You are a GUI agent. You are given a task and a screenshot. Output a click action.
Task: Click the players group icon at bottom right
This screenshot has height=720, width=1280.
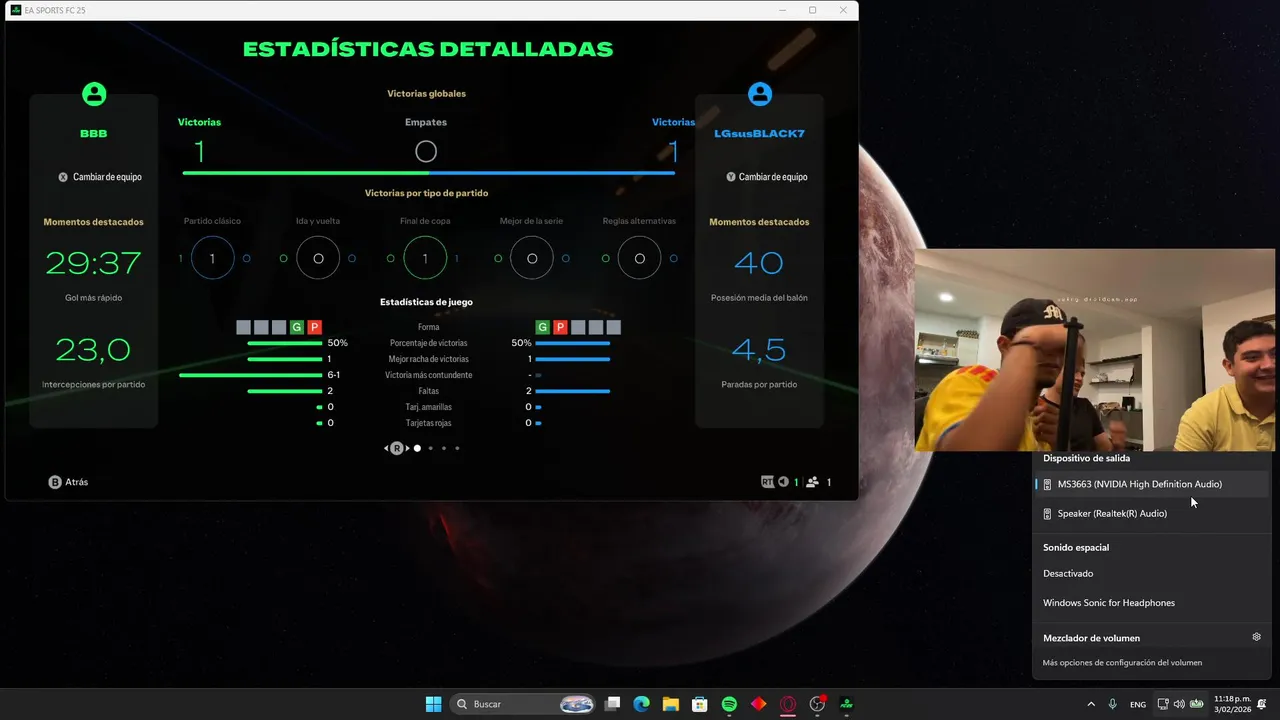point(812,482)
